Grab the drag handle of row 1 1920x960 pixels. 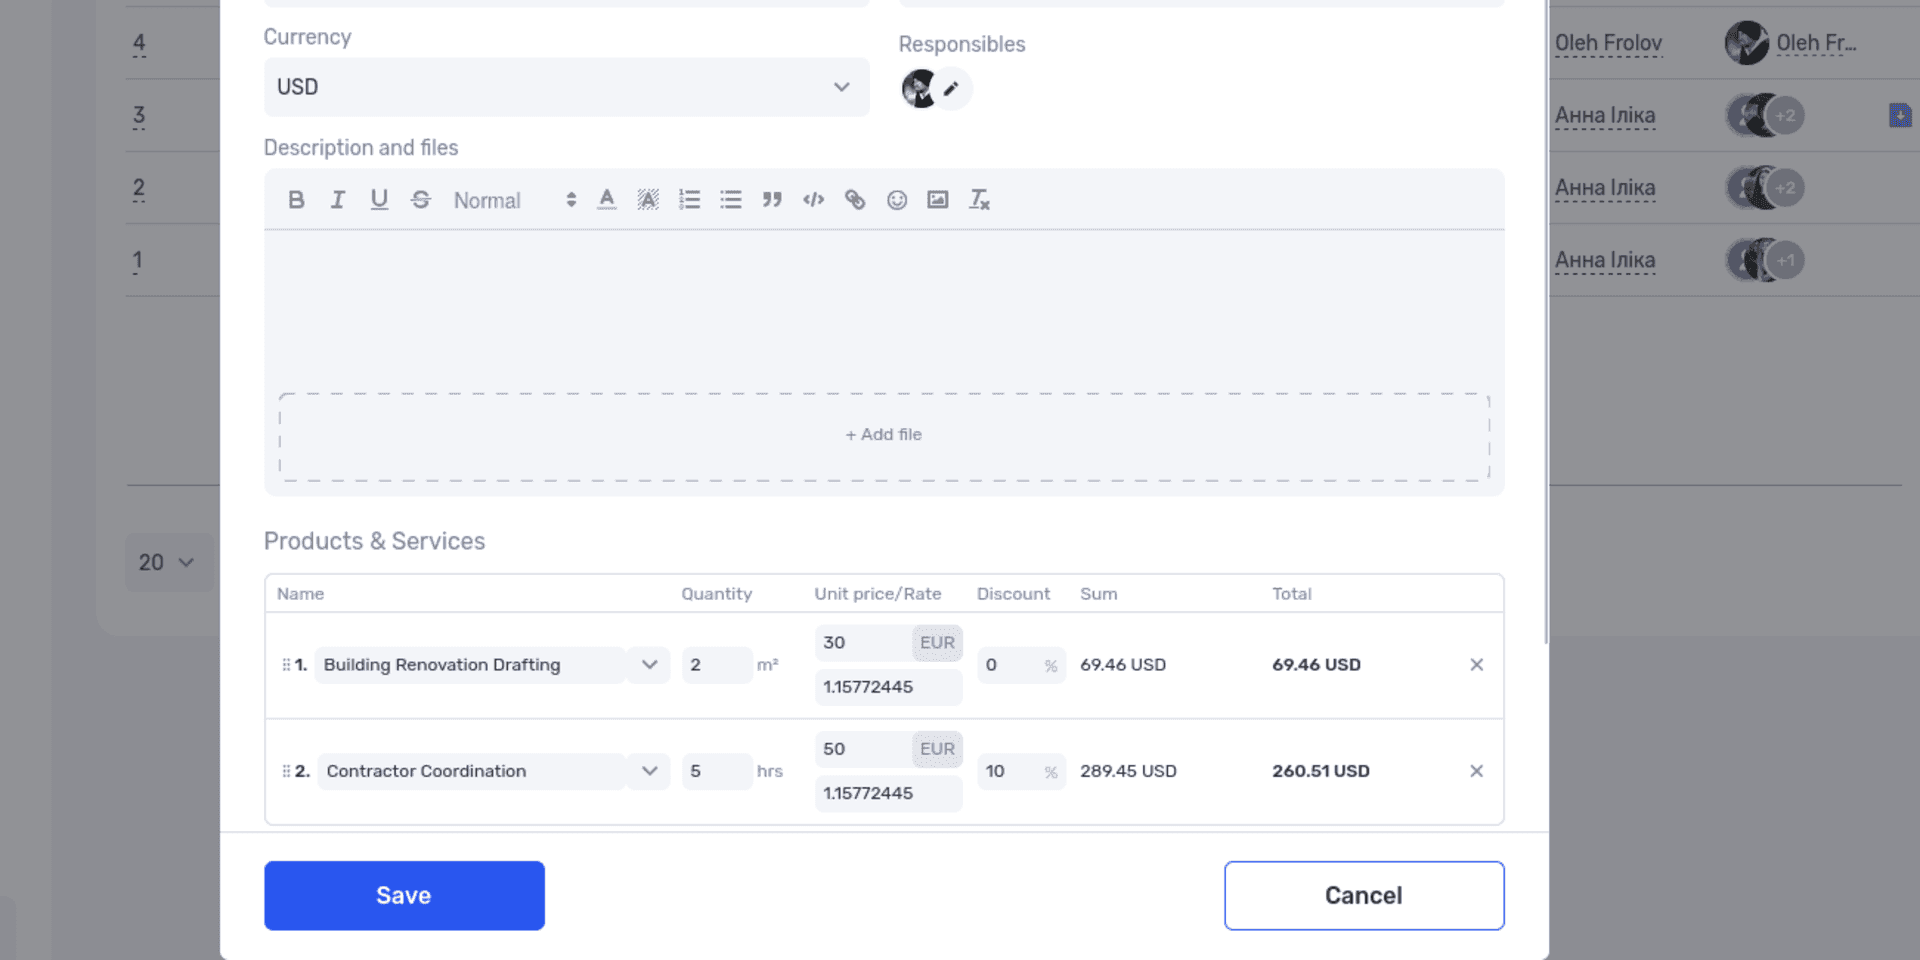[286, 665]
